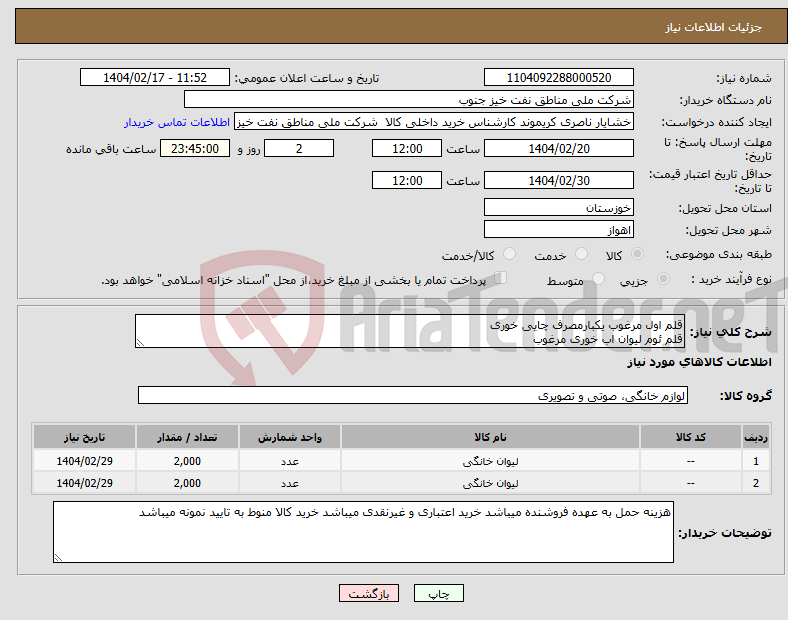Image resolution: width=788 pixels, height=620 pixels.
Task: Click the تاریخ نیاز column header
Action: click(84, 437)
